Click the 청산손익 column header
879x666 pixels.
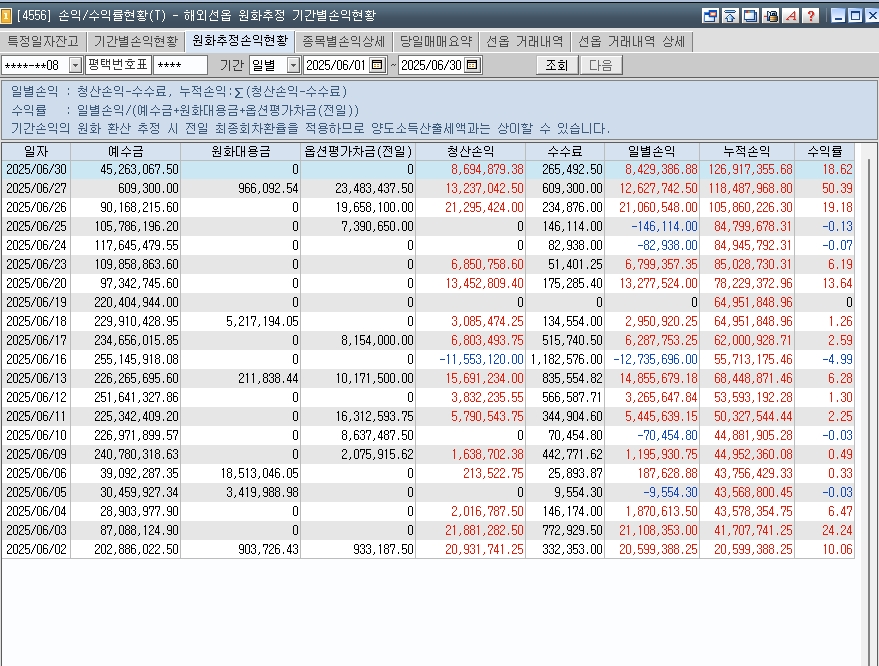(x=471, y=151)
